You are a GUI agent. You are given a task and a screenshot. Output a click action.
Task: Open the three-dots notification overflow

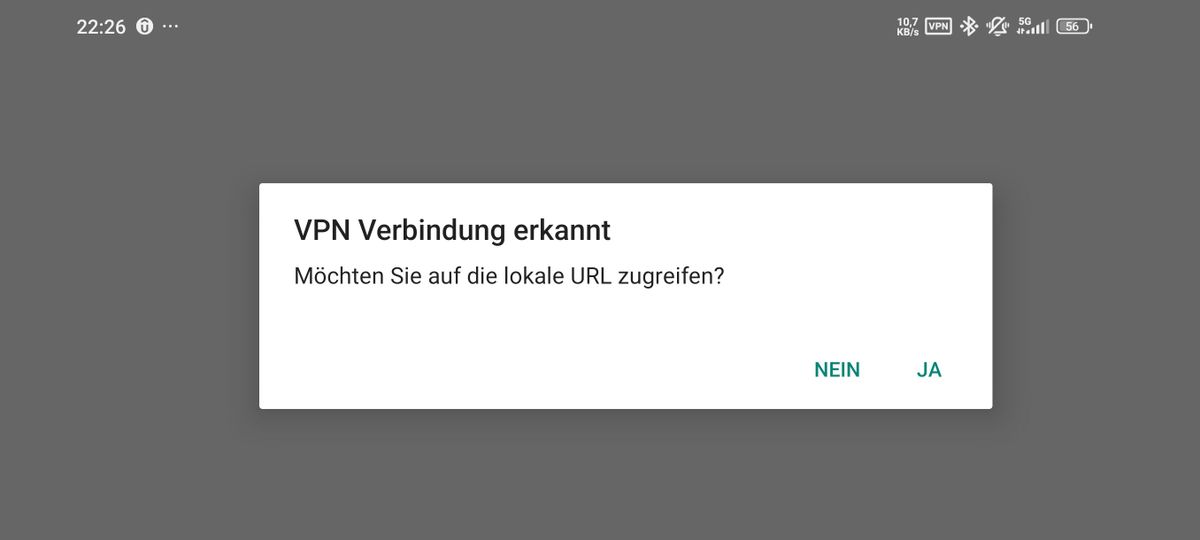tap(170, 26)
